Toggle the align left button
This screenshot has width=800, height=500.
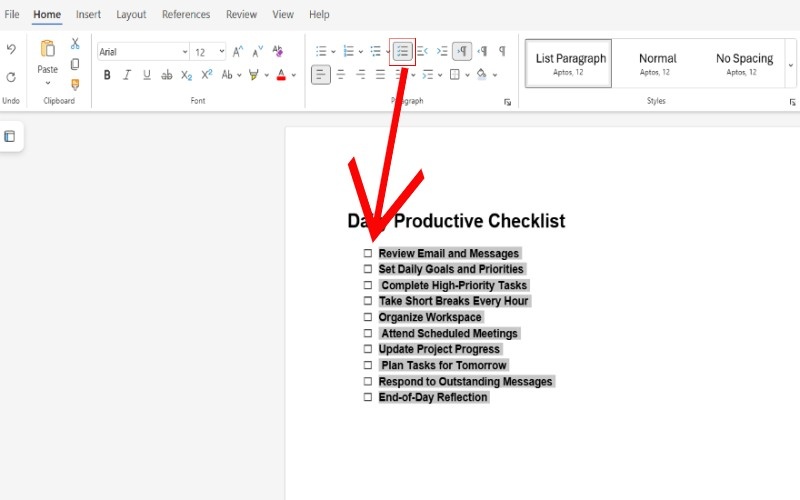coord(321,75)
